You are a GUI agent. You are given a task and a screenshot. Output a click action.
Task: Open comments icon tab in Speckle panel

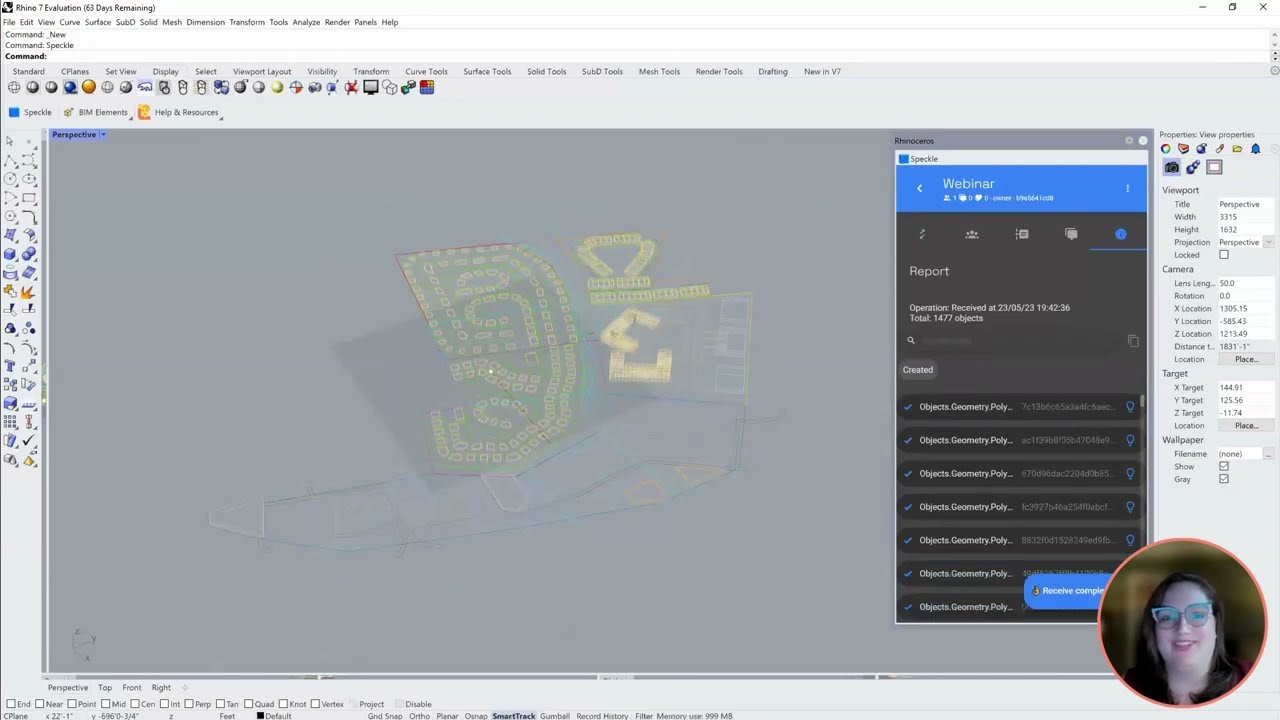[1071, 234]
